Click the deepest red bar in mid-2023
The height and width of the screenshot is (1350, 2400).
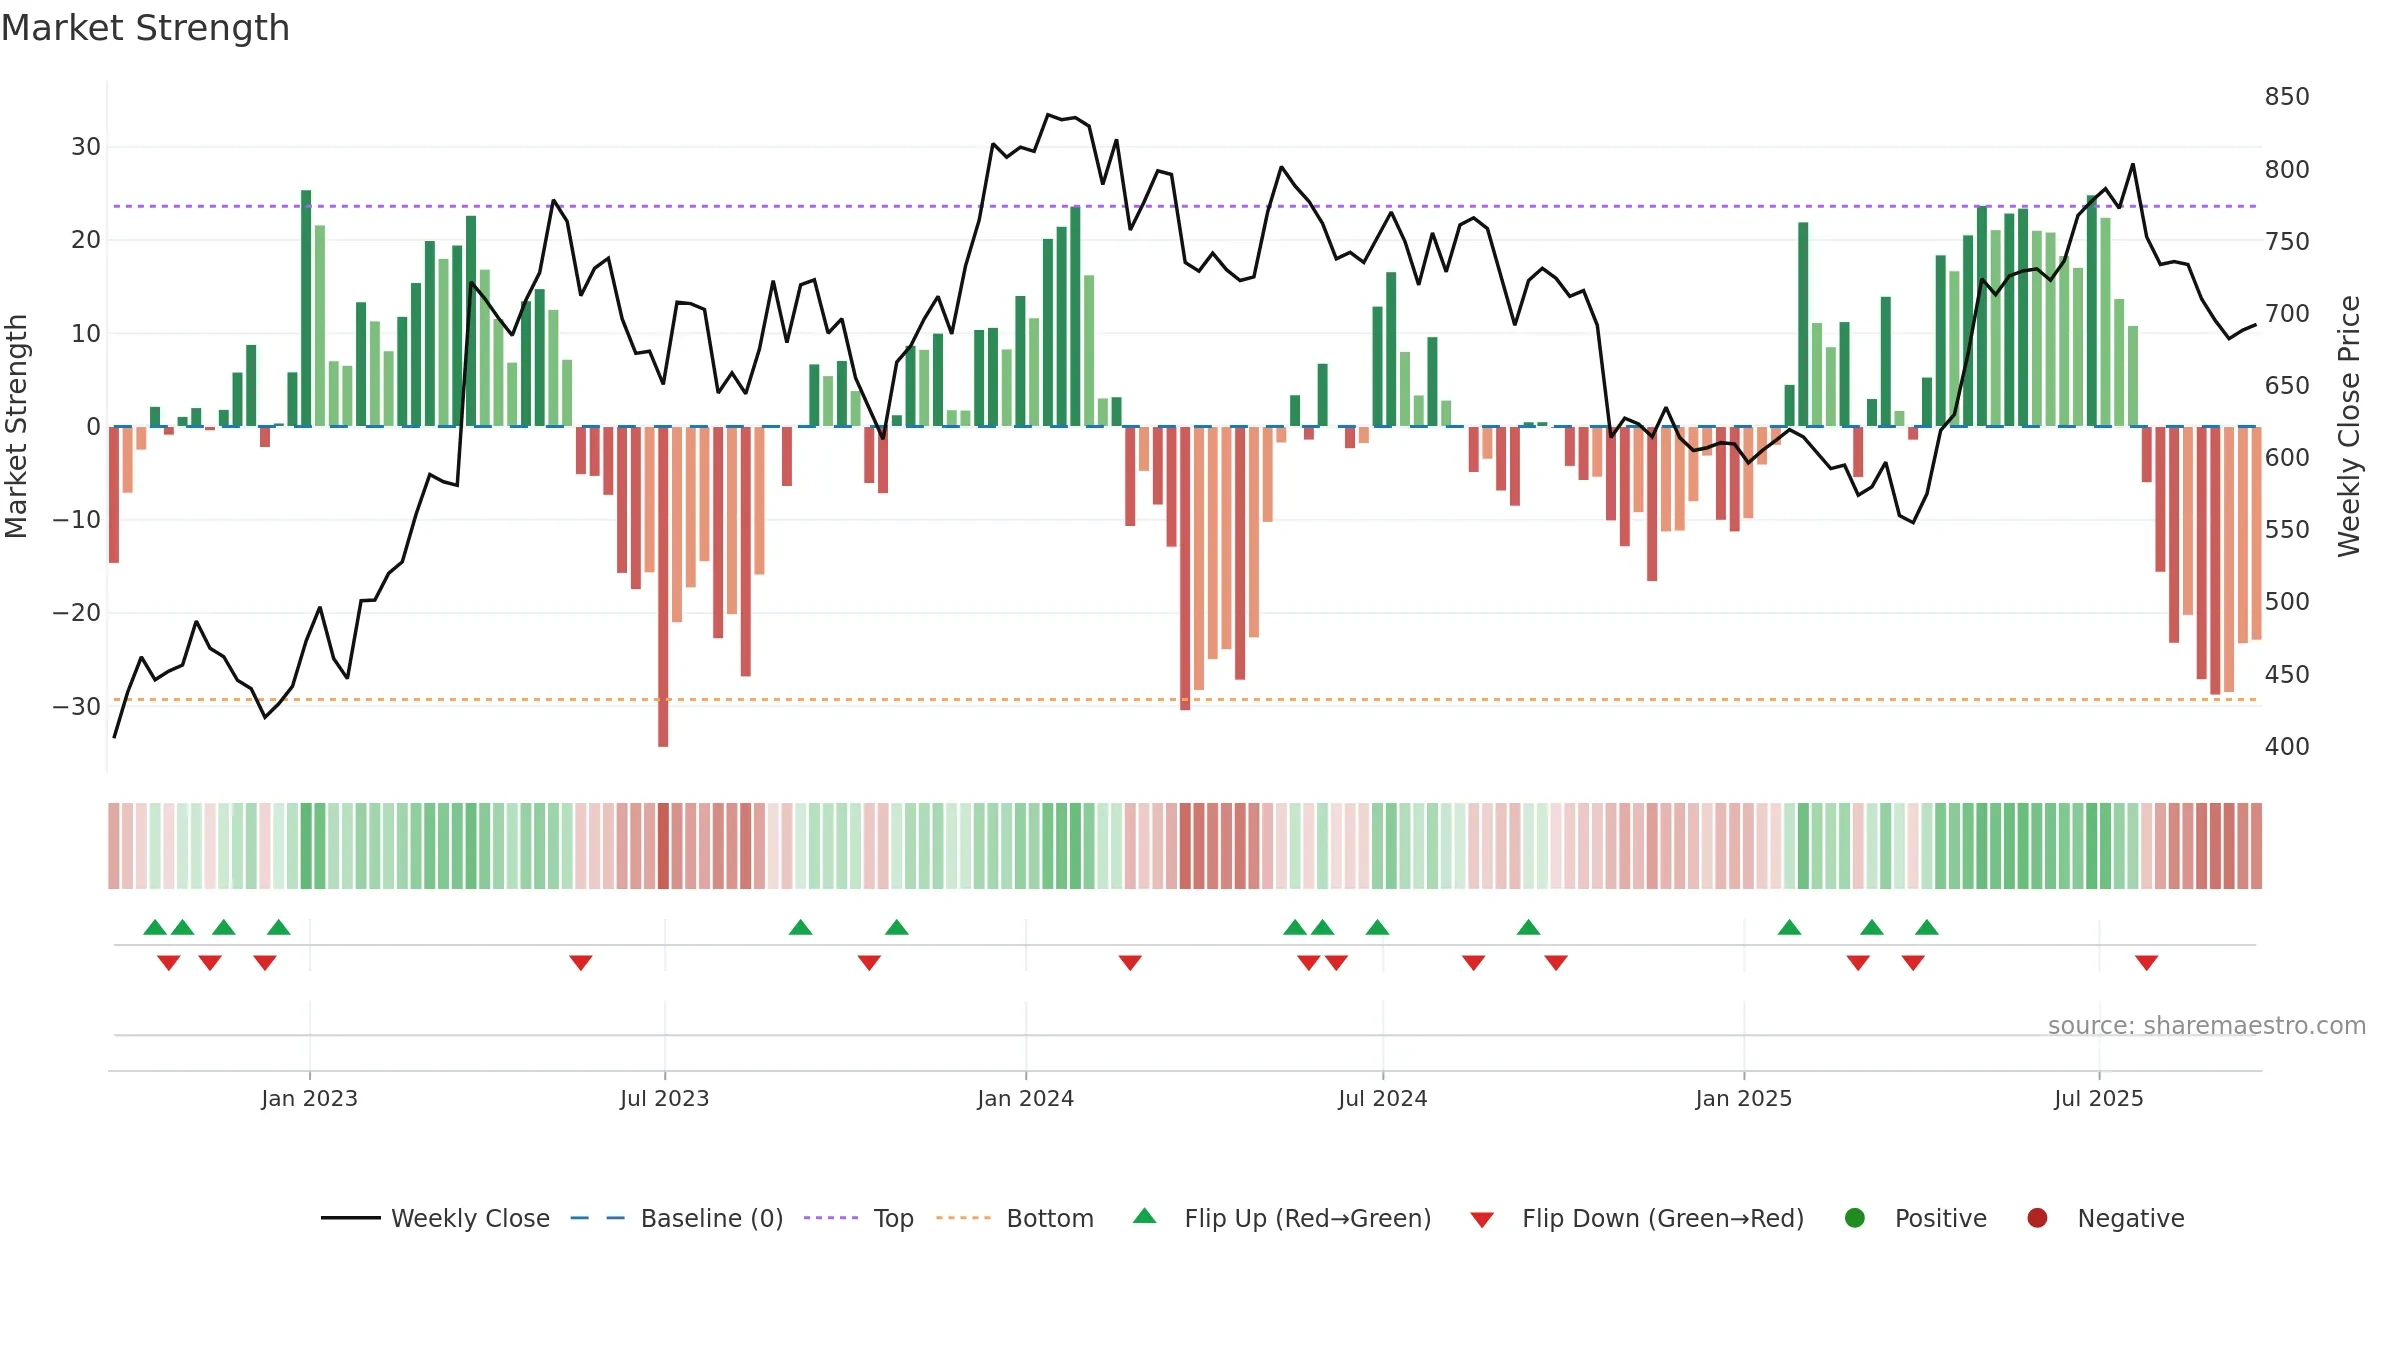[663, 587]
